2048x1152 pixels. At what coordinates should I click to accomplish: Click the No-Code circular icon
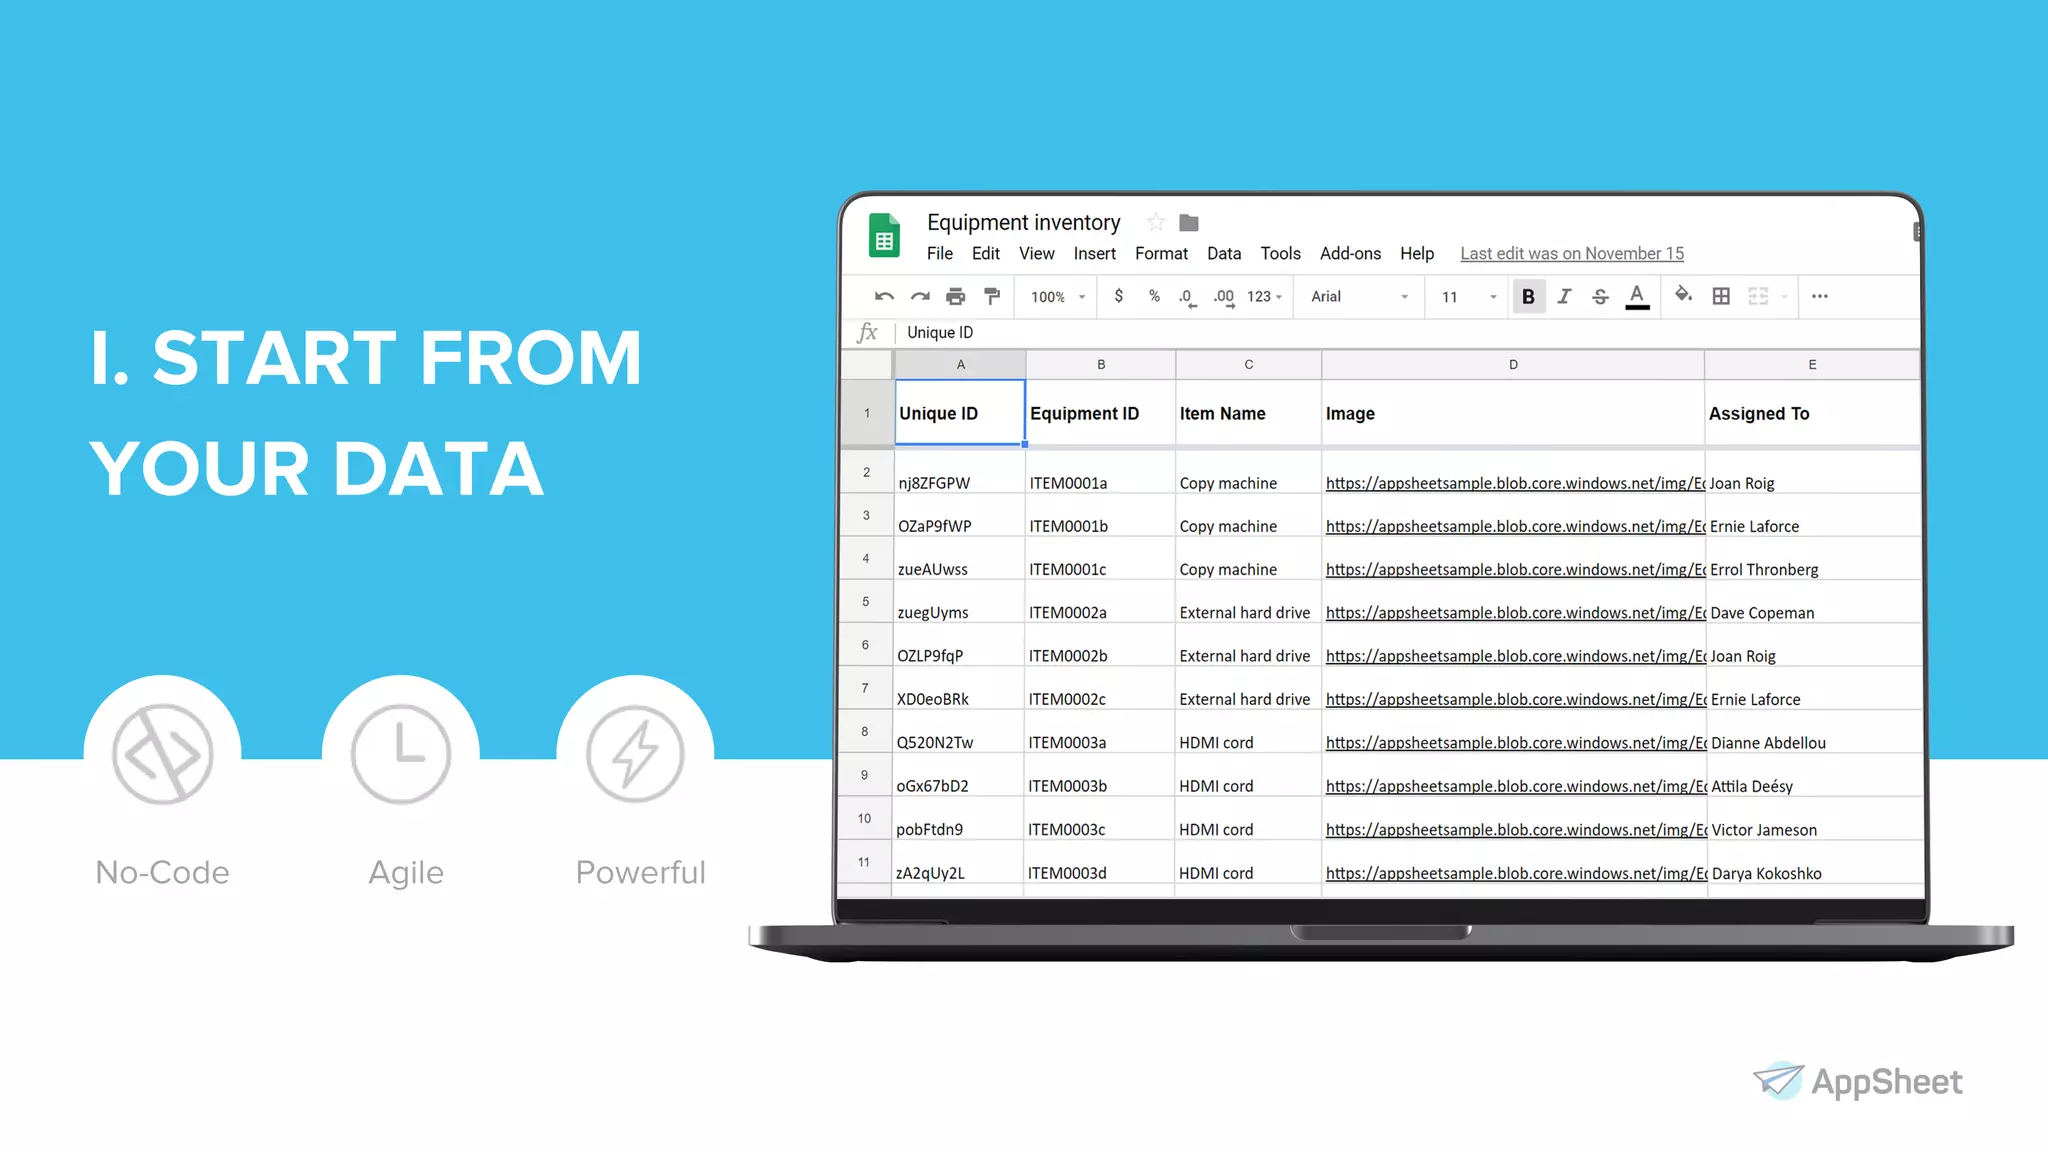click(x=162, y=754)
